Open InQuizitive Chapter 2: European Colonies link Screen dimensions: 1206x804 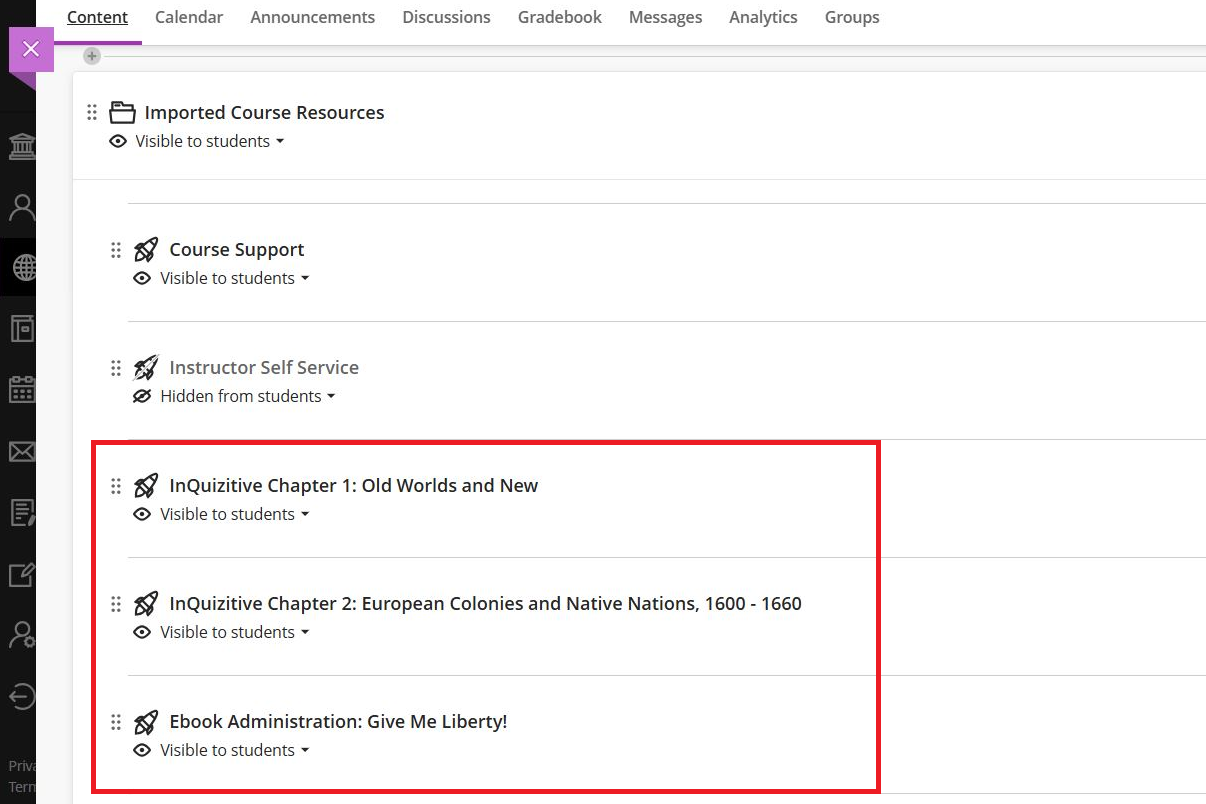(x=485, y=603)
